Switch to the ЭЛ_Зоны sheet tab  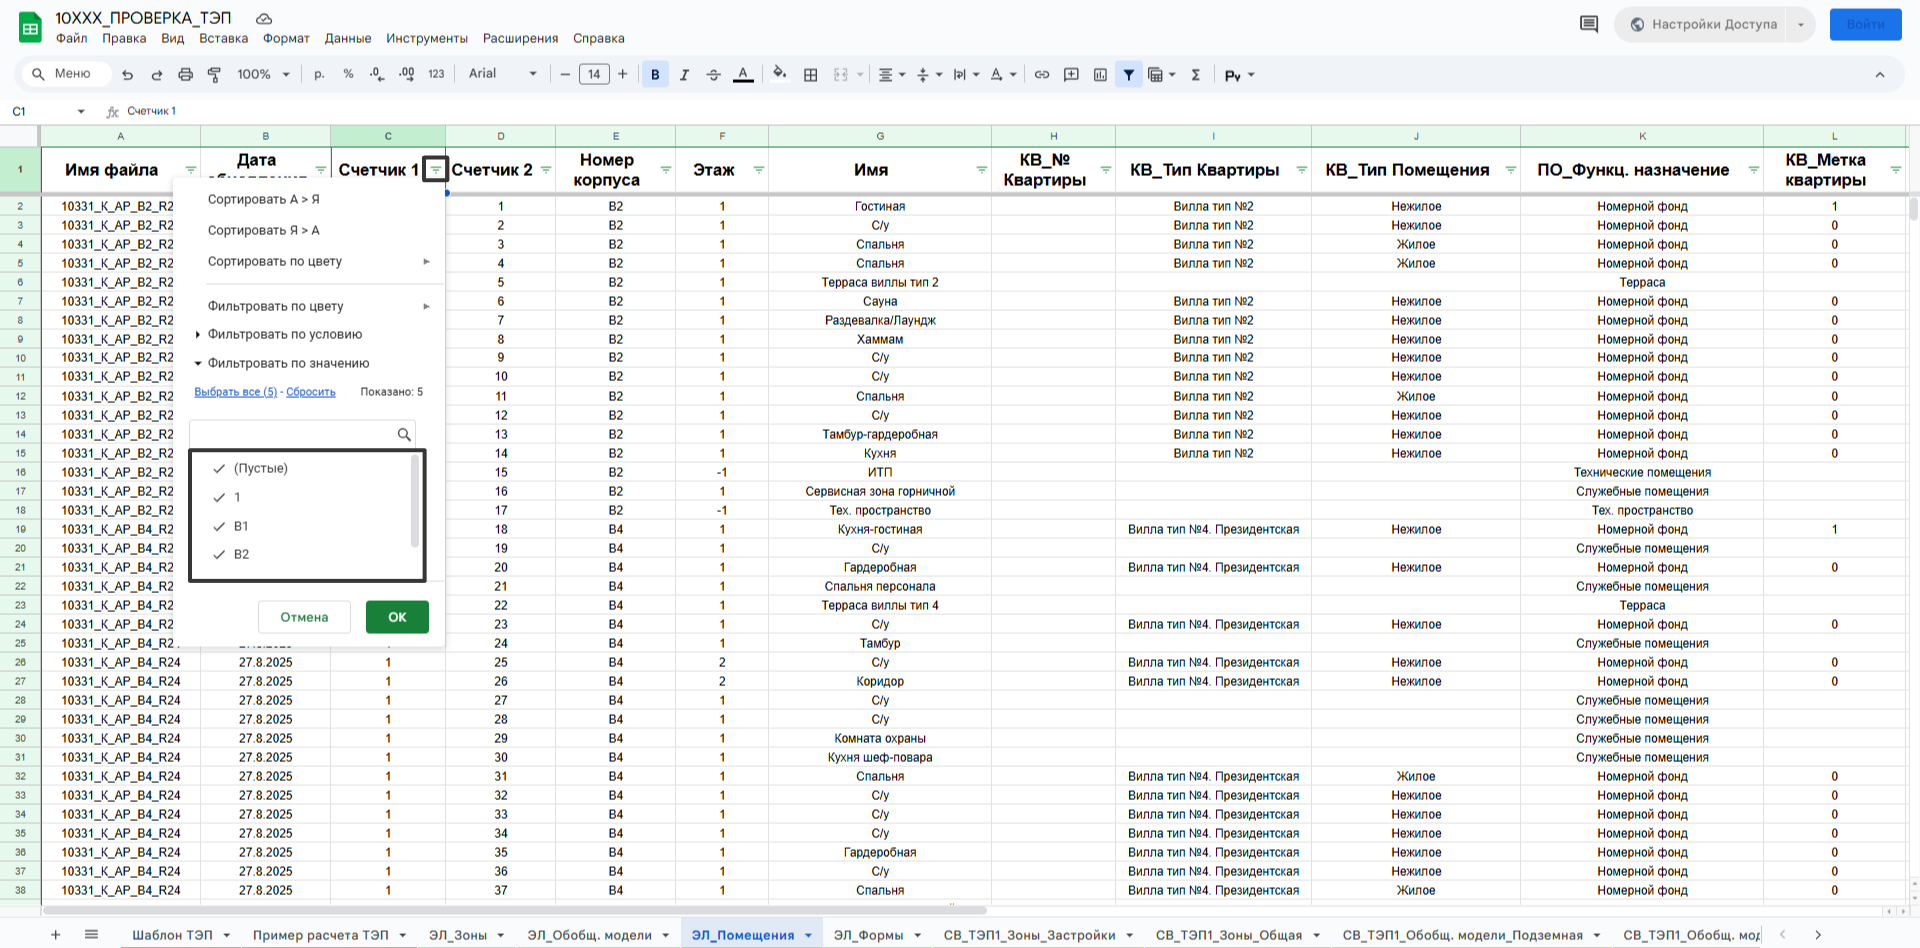pyautogui.click(x=458, y=935)
